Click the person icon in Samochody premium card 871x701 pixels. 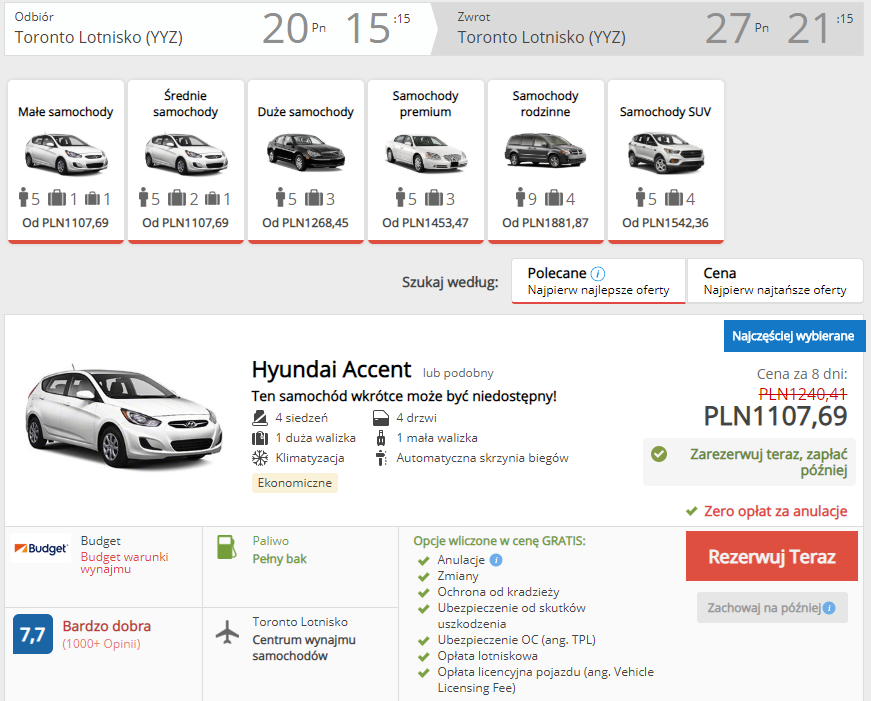pos(400,197)
